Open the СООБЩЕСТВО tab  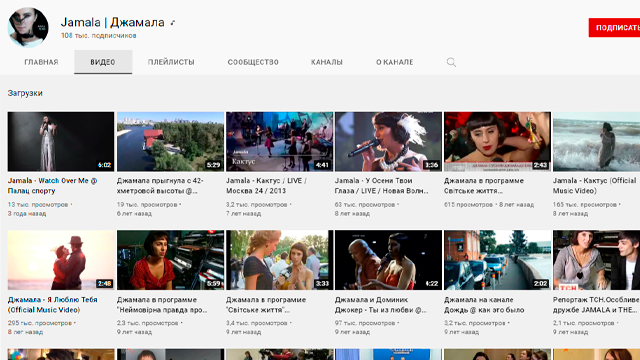point(253,62)
